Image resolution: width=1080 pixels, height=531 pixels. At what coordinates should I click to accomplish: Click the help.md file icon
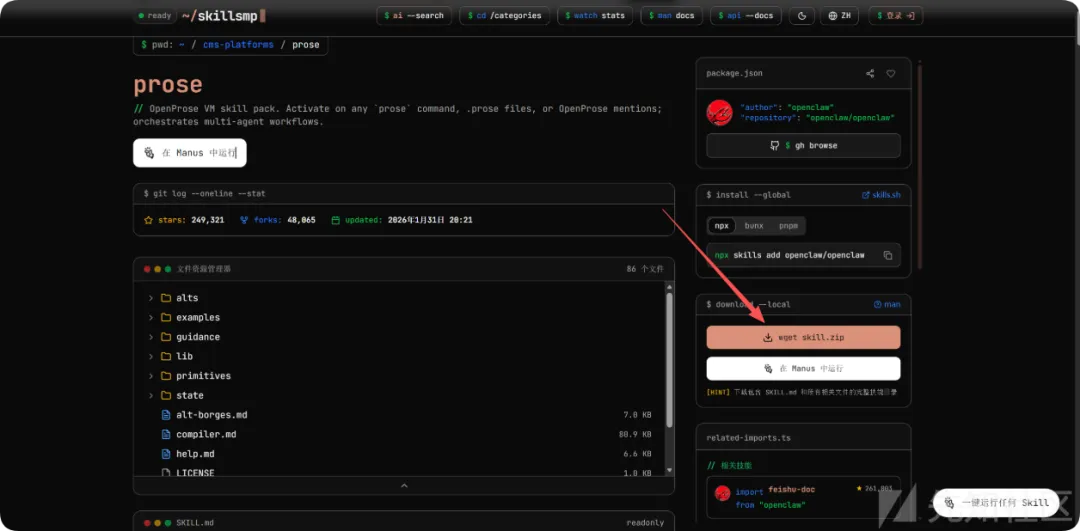coord(165,454)
